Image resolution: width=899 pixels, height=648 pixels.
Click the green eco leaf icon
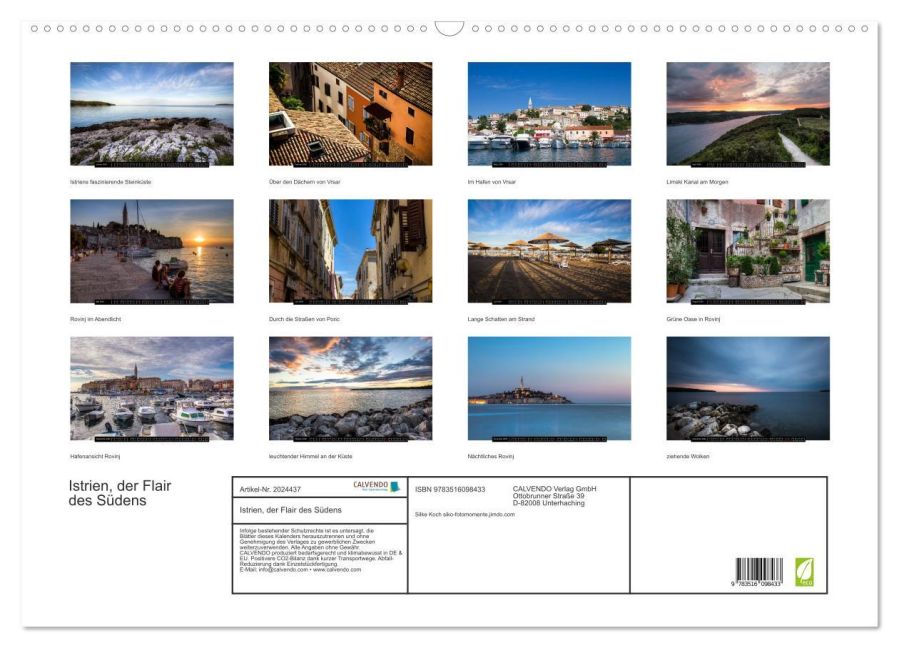804,572
